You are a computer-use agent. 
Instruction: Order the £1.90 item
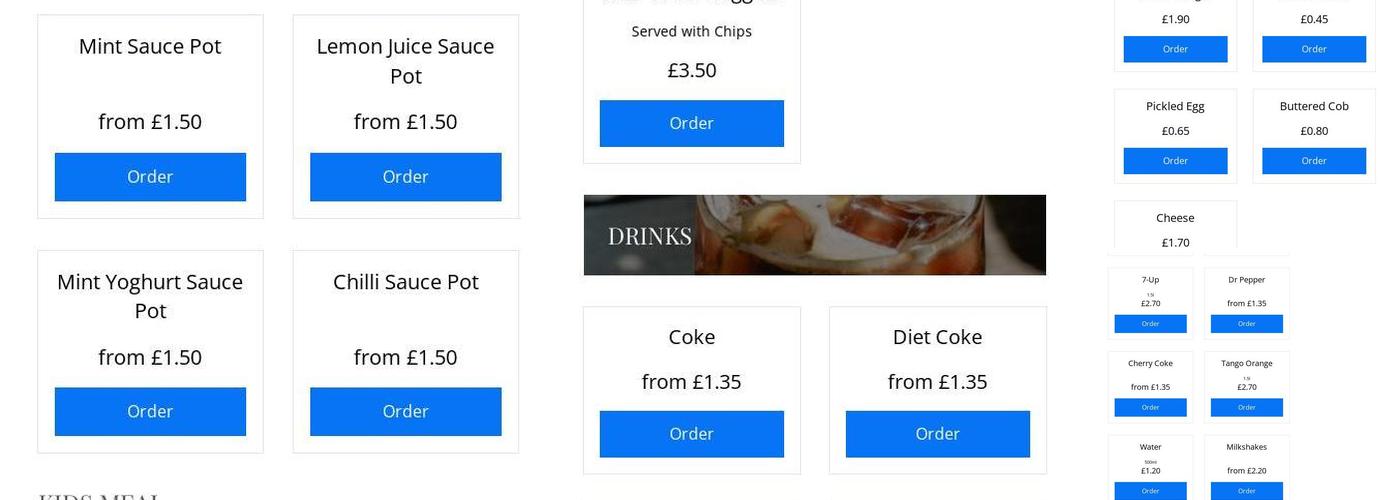1175,49
